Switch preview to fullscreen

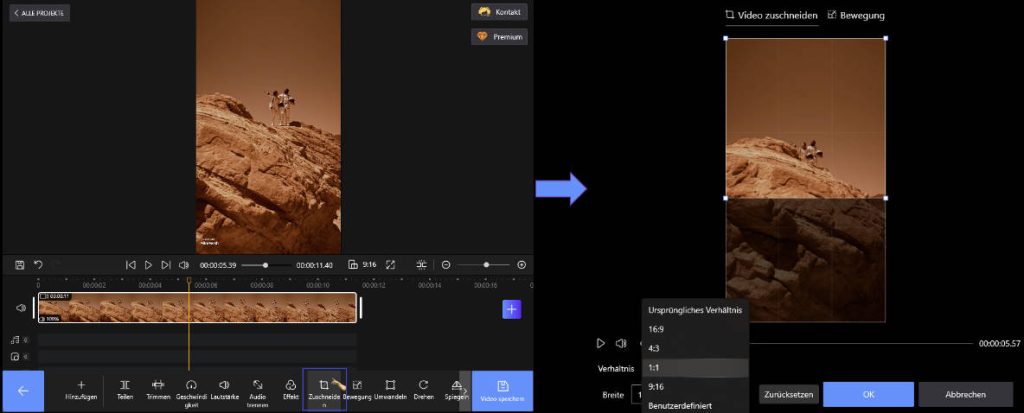[x=391, y=265]
